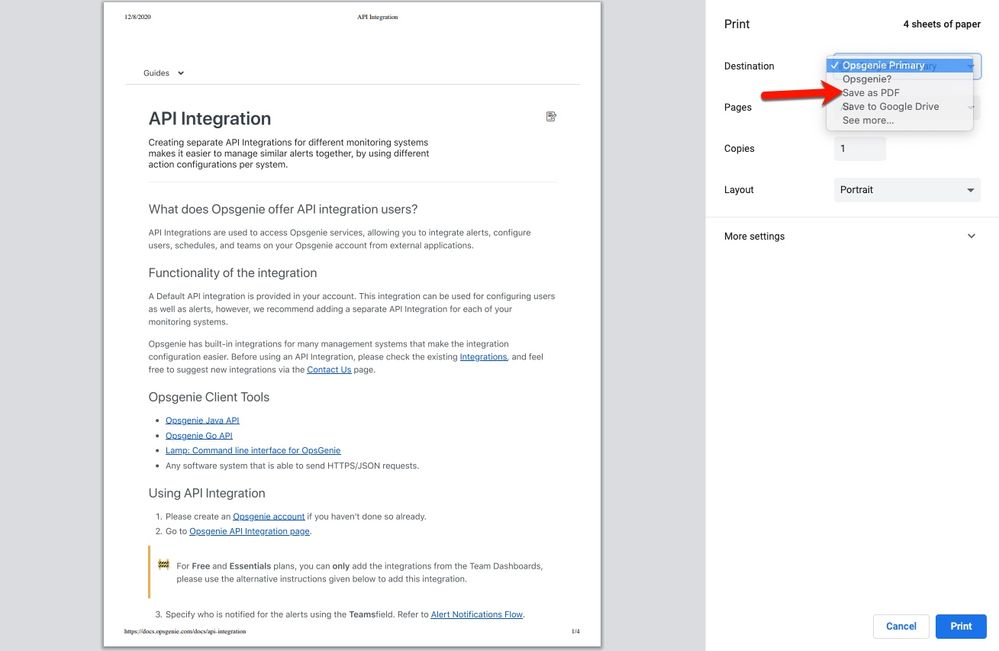
Task: Click '4 sheets of paper' text
Action: (x=942, y=24)
